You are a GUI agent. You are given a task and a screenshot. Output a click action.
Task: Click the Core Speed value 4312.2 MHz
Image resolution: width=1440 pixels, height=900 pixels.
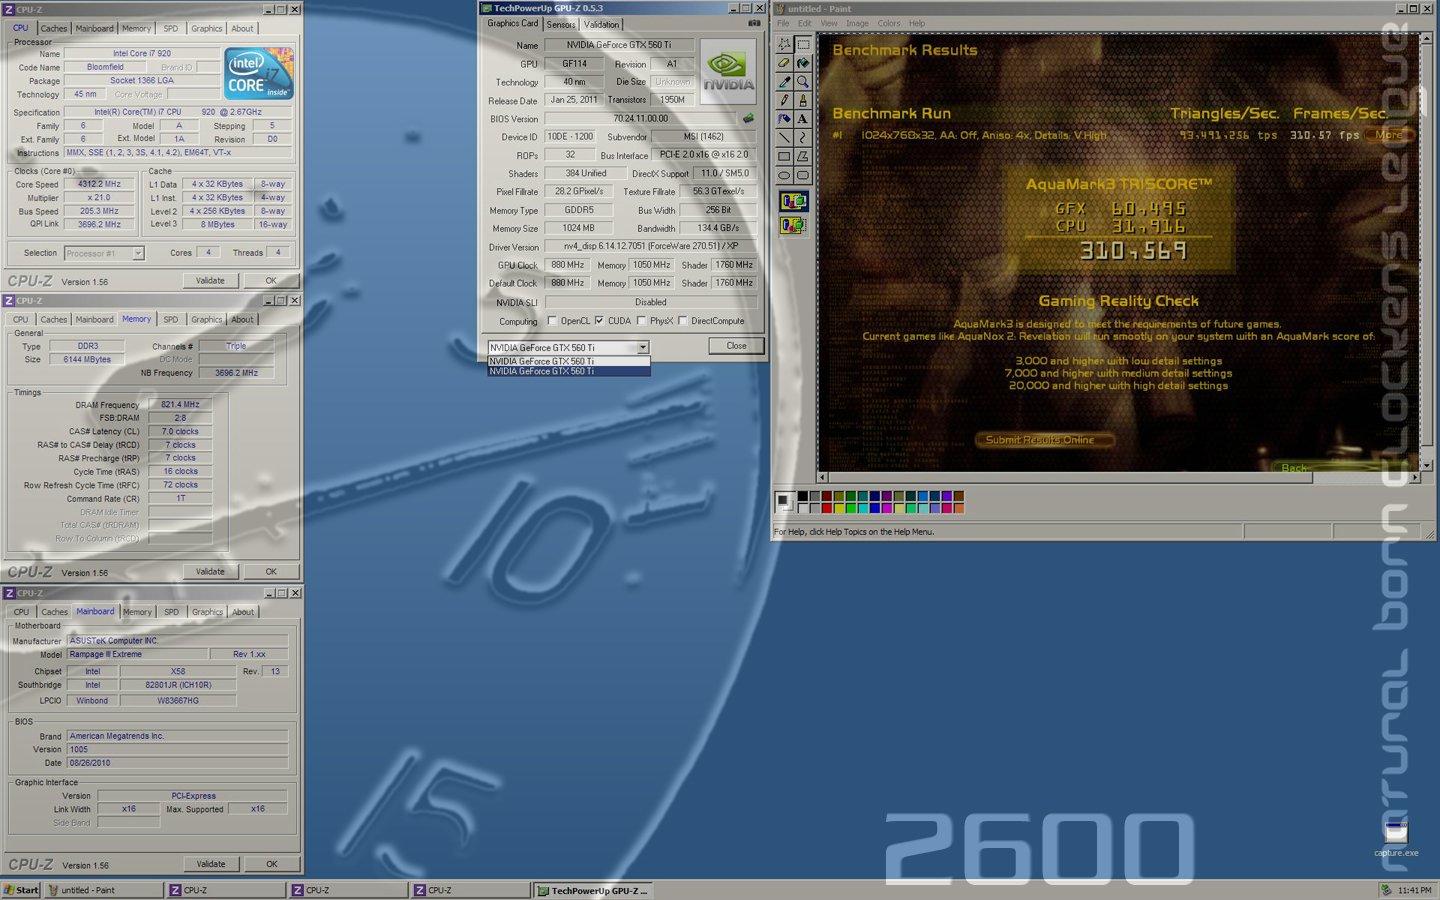99,184
